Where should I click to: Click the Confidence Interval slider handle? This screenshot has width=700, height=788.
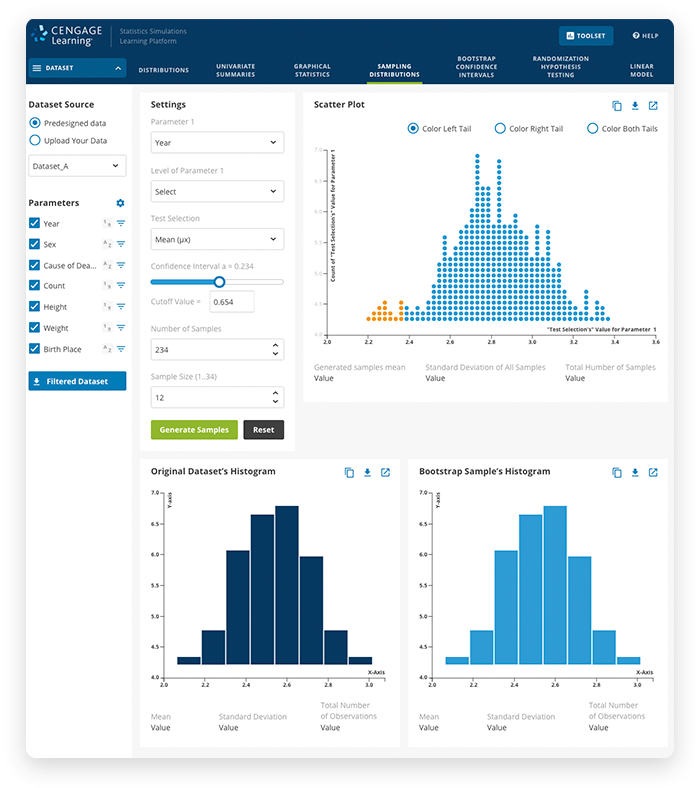220,282
